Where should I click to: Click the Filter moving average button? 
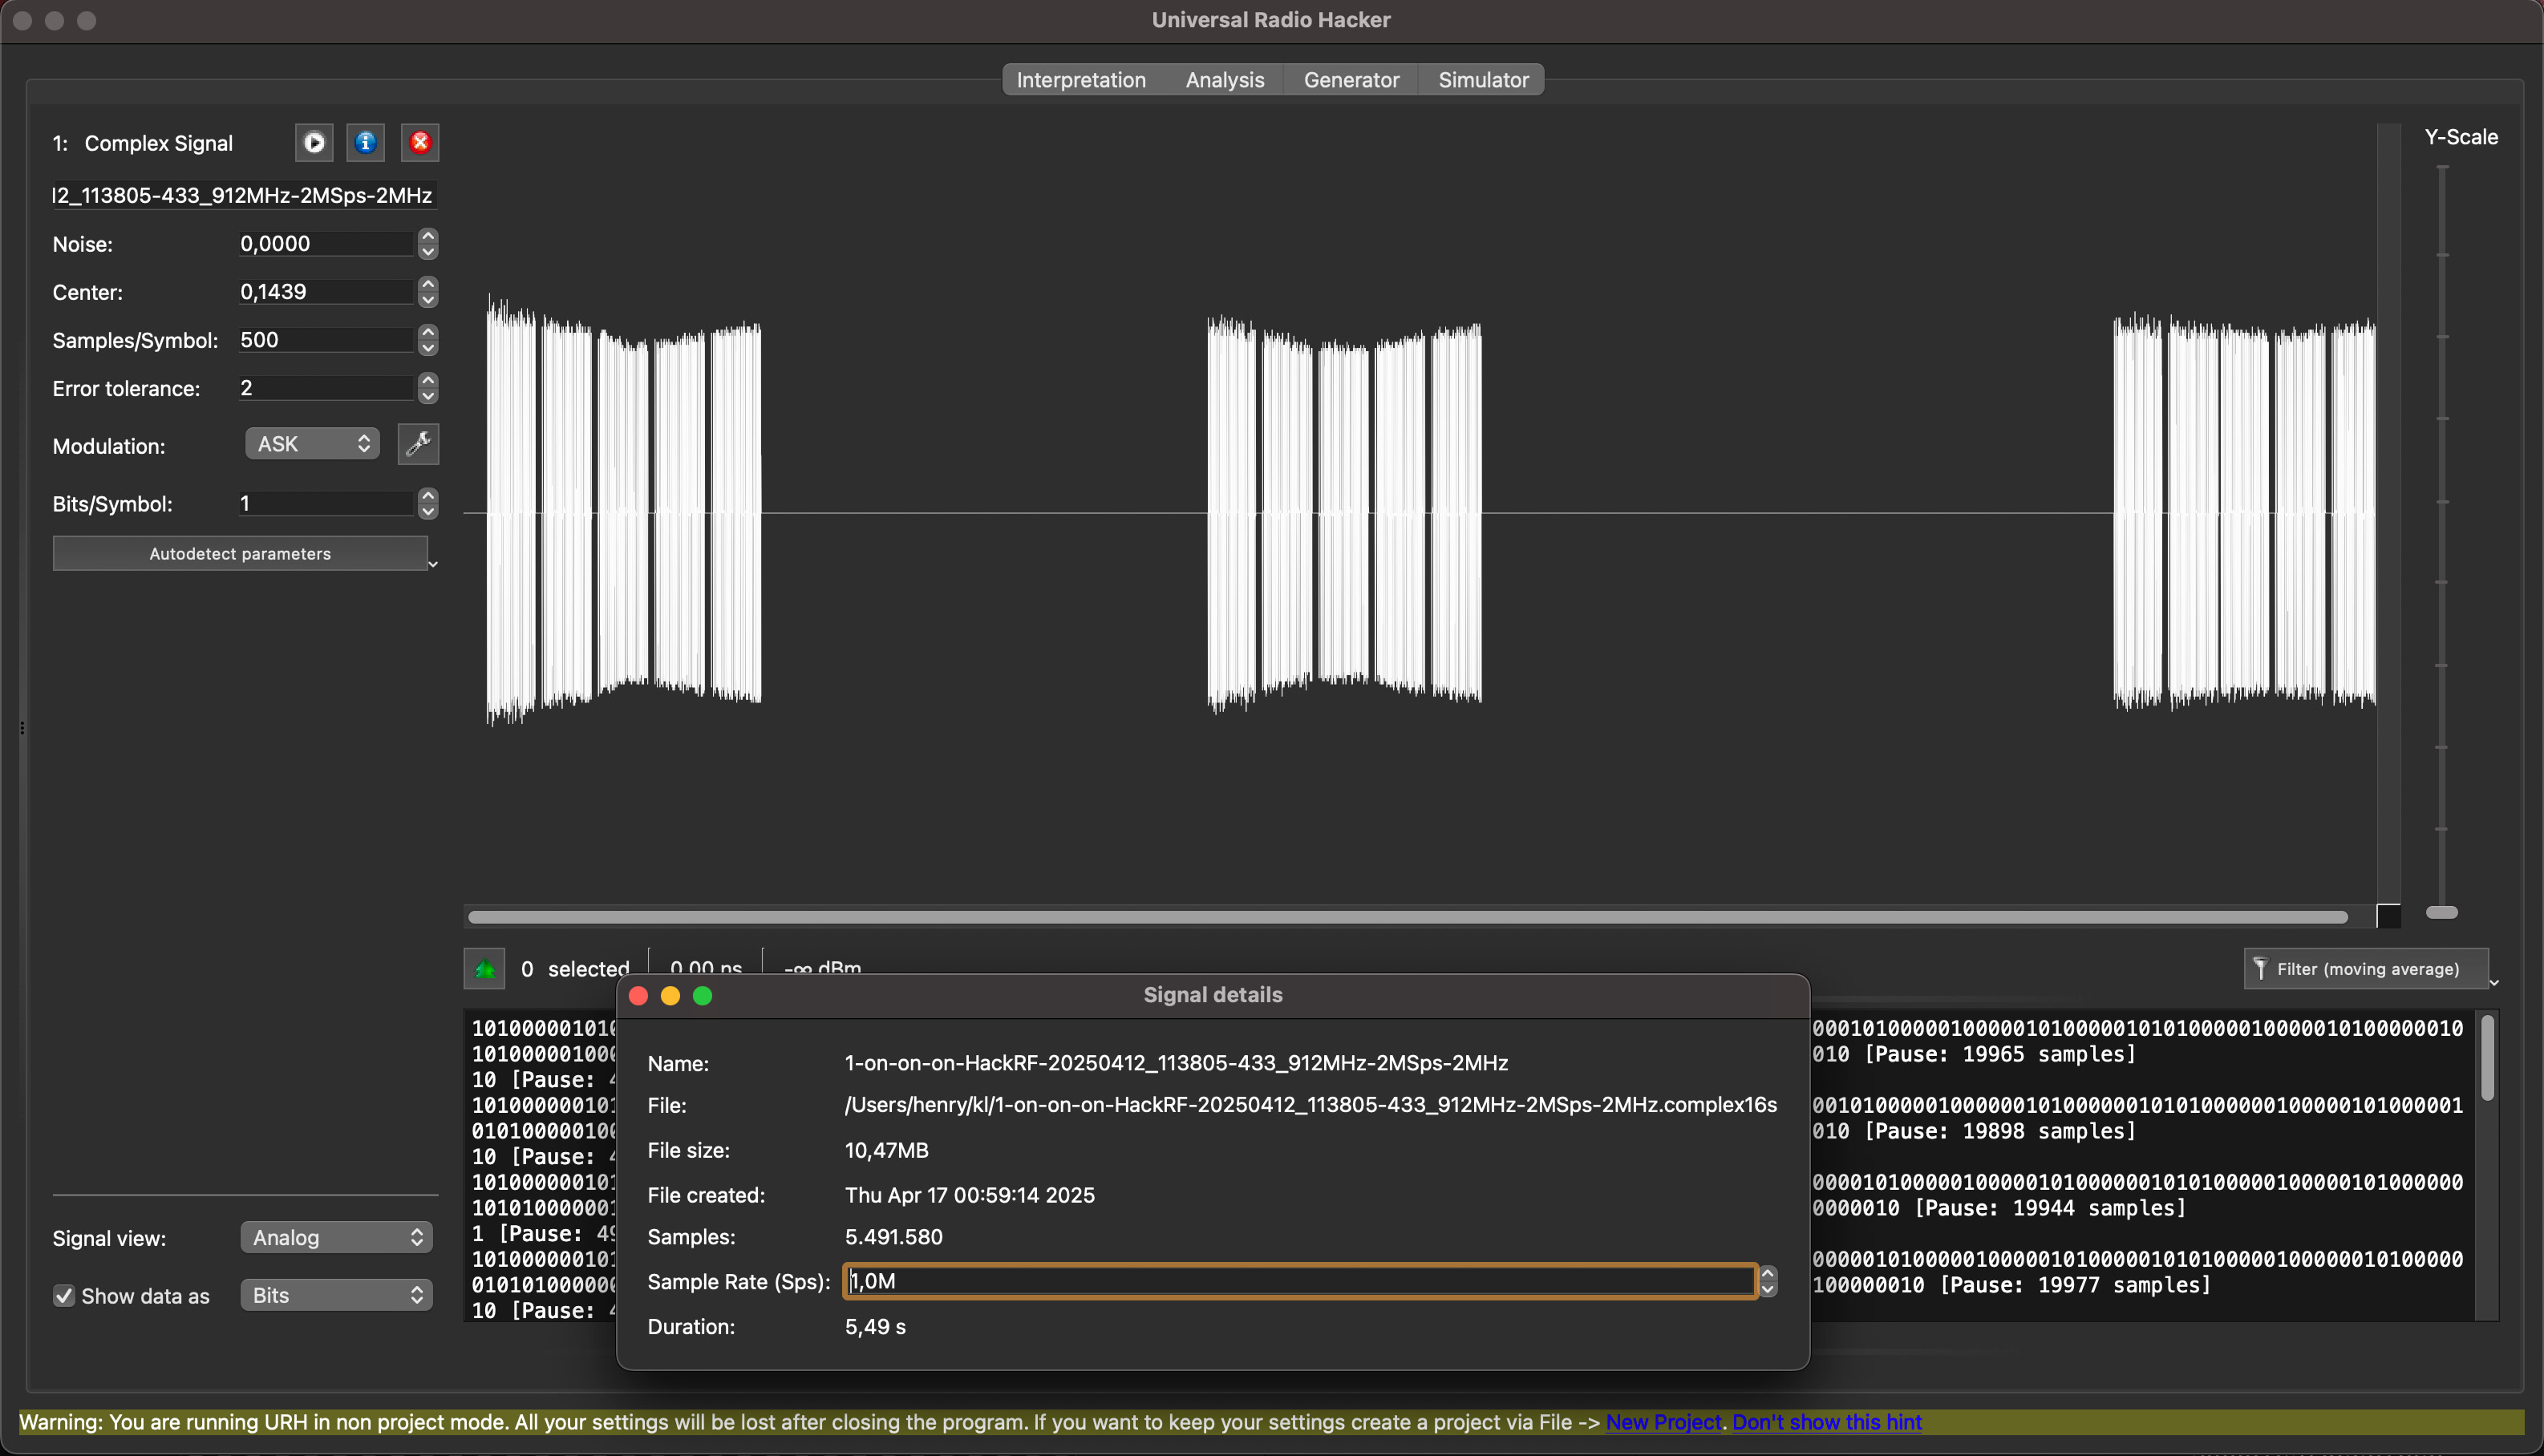click(x=2365, y=968)
